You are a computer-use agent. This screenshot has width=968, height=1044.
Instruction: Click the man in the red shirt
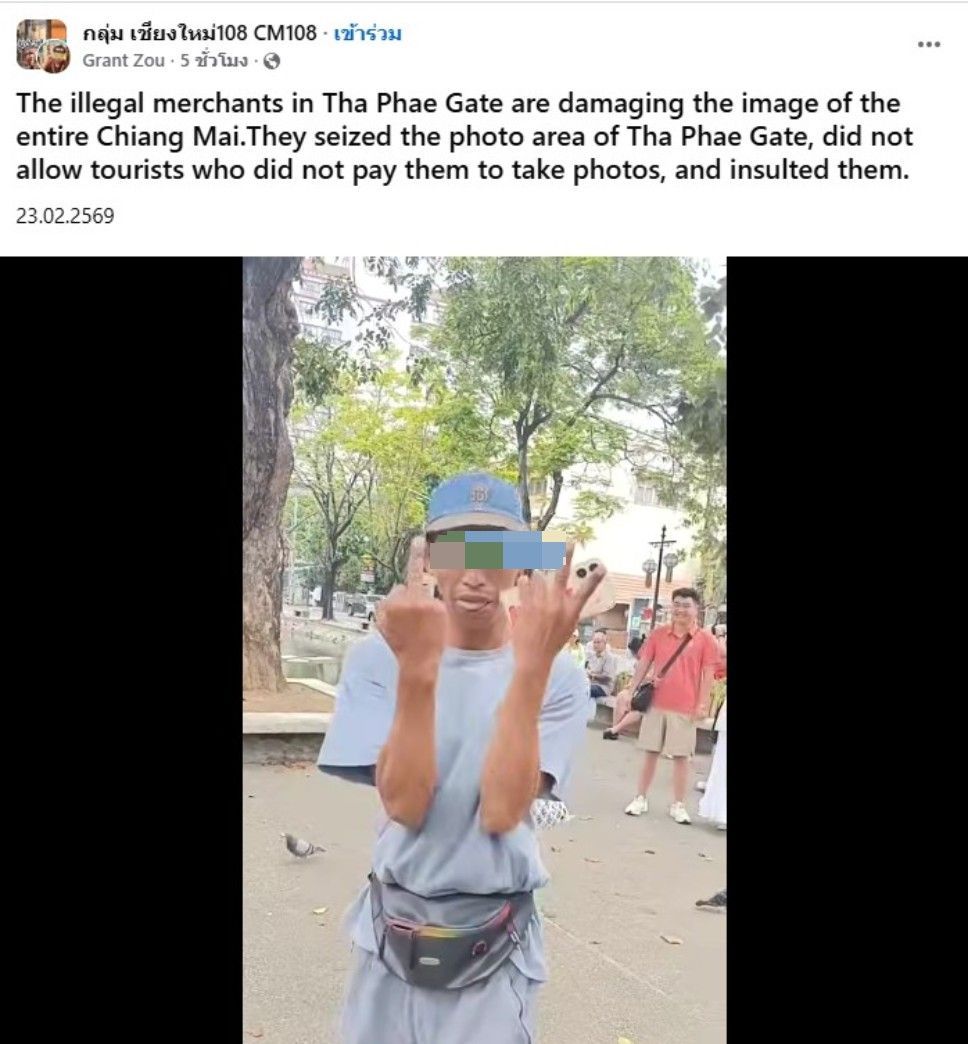click(672, 702)
